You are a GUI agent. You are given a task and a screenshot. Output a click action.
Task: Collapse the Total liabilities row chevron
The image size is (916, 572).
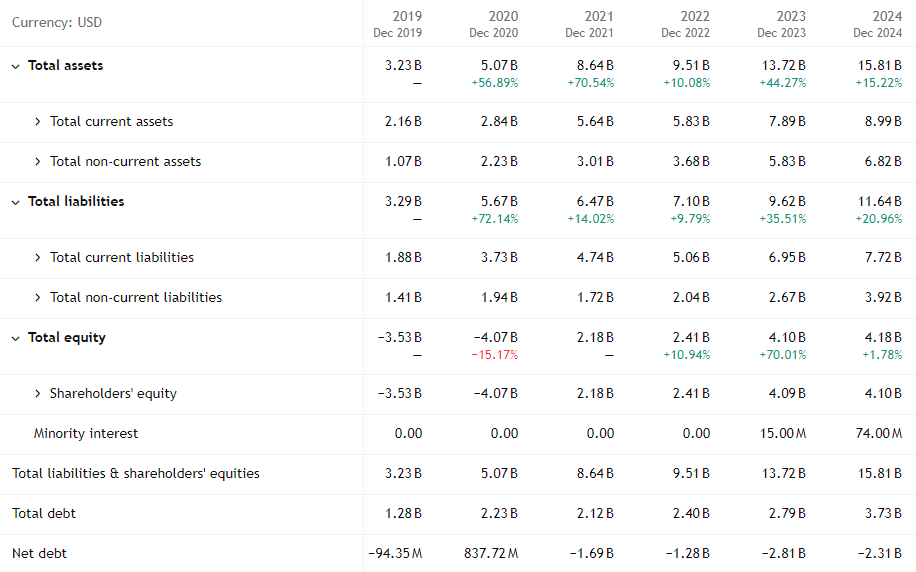pos(15,202)
